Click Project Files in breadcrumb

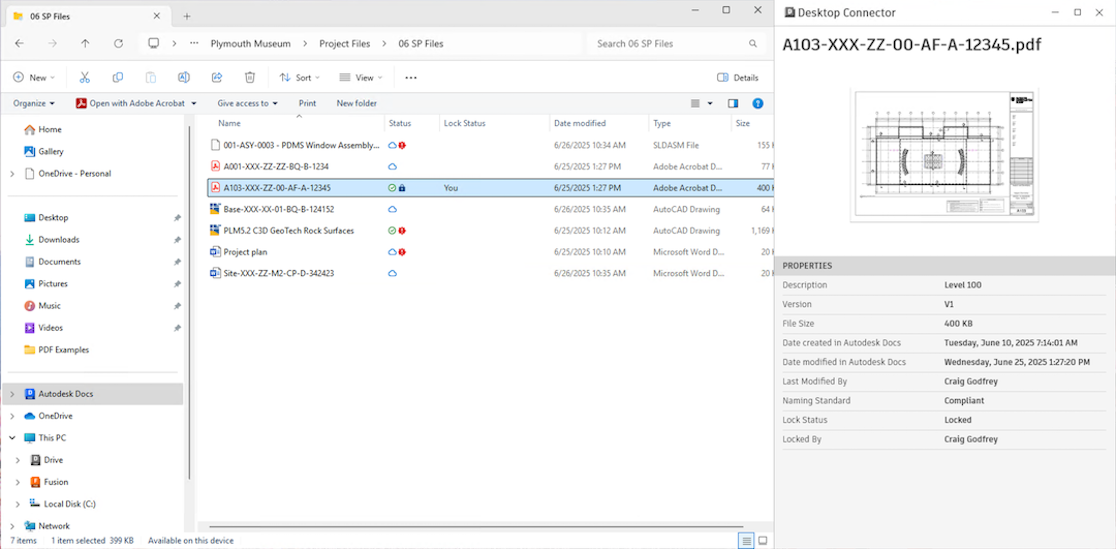(344, 43)
